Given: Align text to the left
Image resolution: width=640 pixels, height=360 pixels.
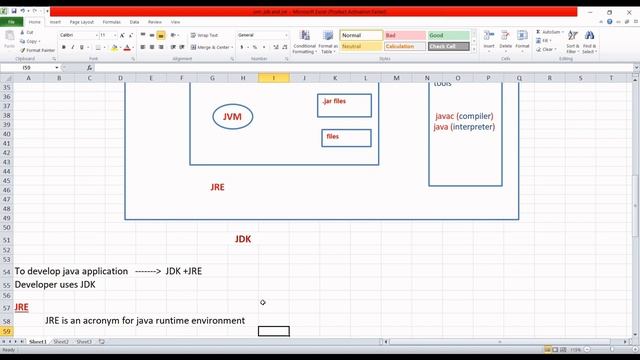Looking at the screenshot, I should [x=143, y=47].
